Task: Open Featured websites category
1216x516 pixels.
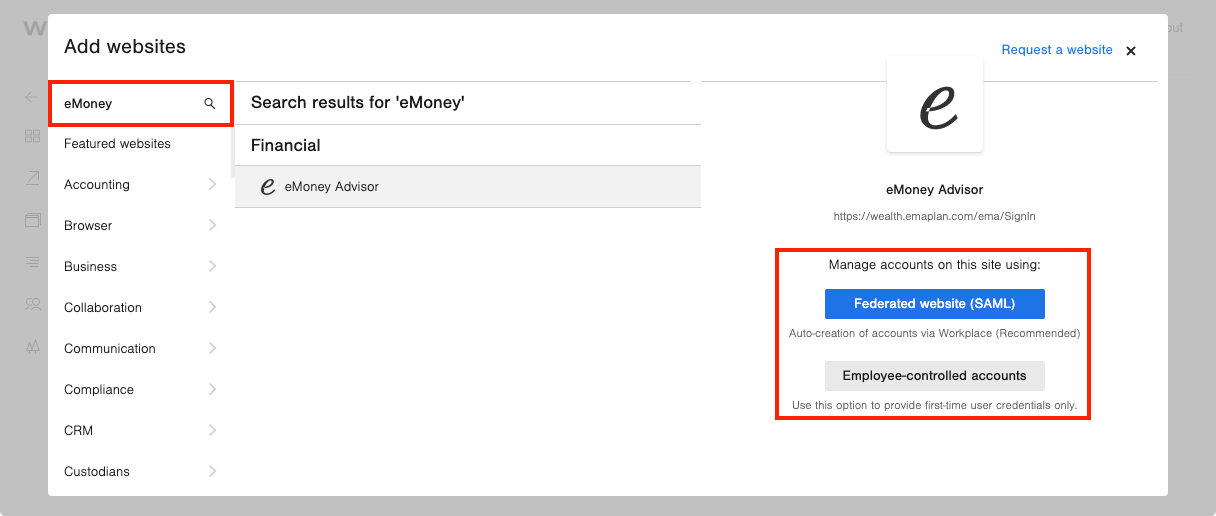Action: click(x=117, y=144)
